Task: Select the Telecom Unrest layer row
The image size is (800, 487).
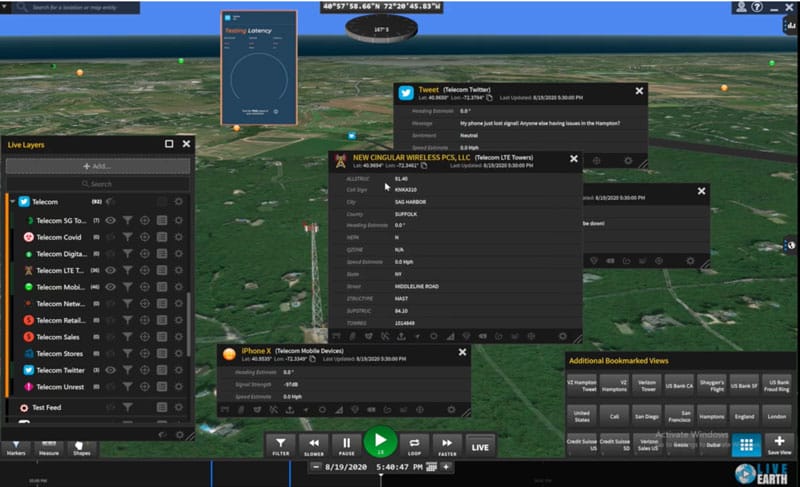Action: coord(99,387)
